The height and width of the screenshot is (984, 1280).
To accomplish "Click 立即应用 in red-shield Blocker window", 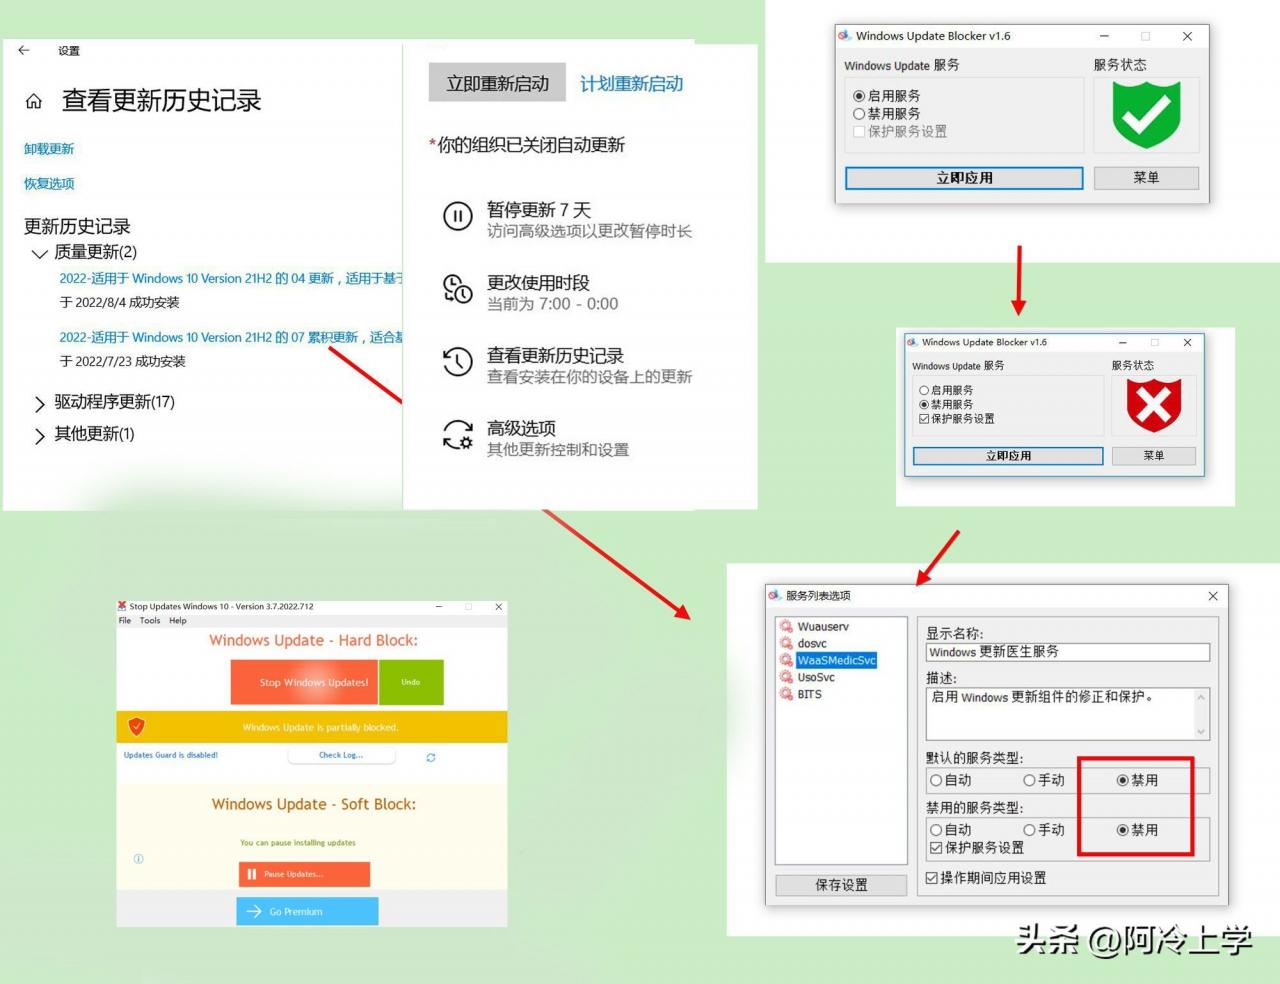I will click(1008, 456).
